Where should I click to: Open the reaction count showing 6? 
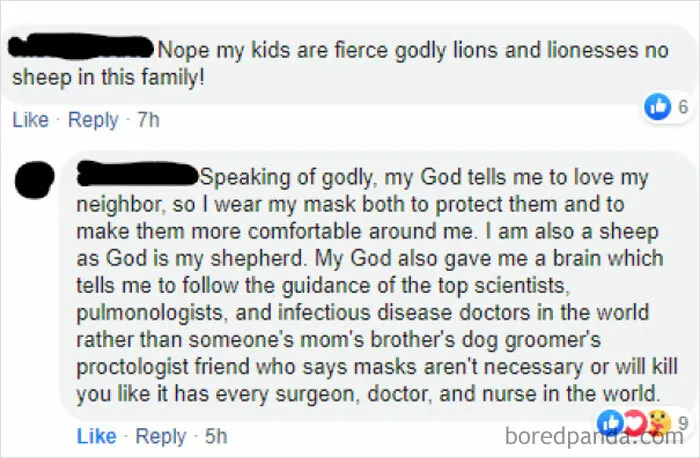click(x=683, y=107)
